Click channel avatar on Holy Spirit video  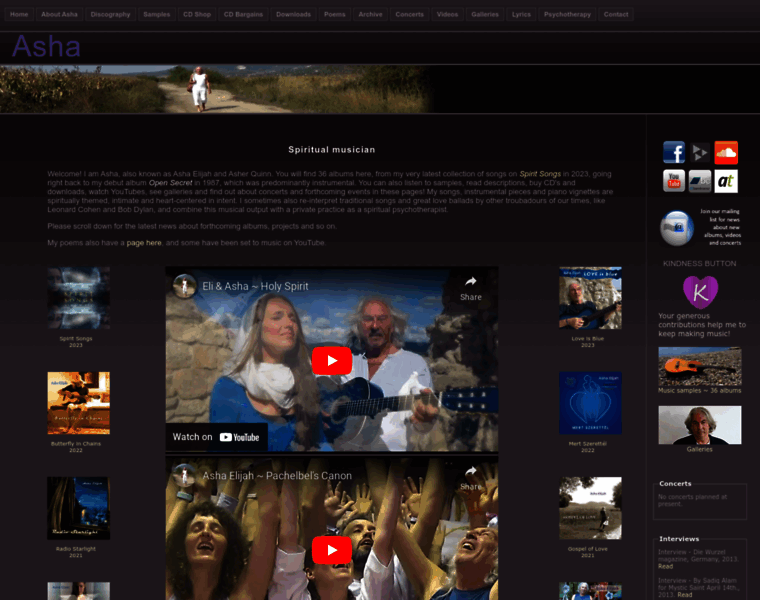pos(185,286)
